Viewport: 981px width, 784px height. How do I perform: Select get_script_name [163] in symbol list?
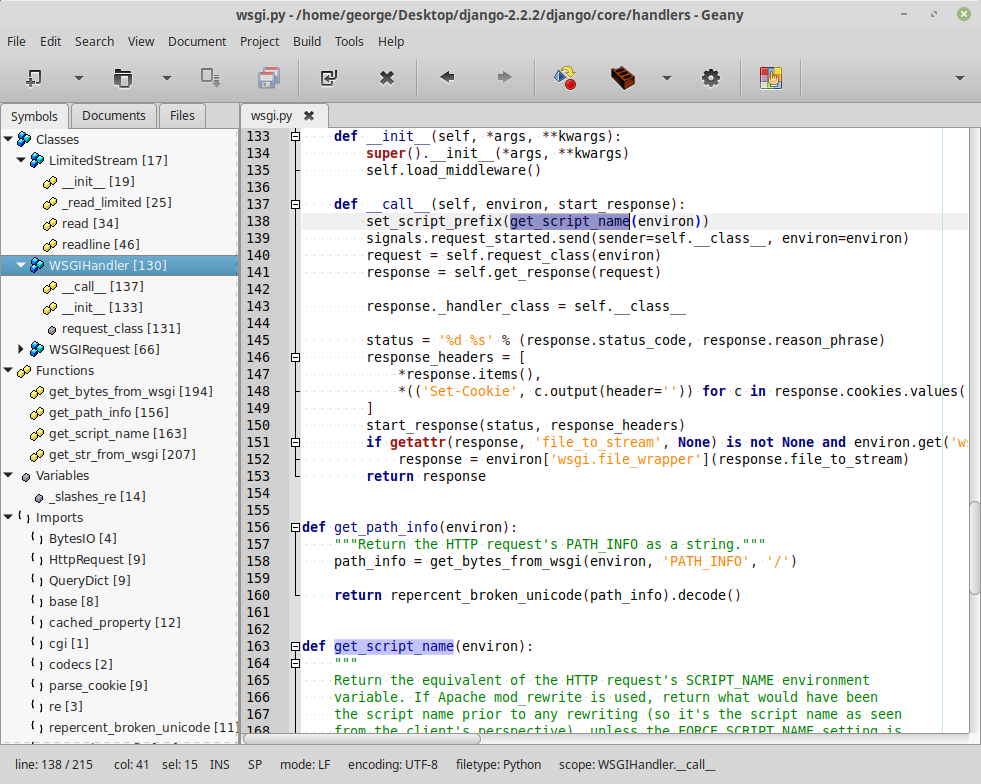coord(117,433)
